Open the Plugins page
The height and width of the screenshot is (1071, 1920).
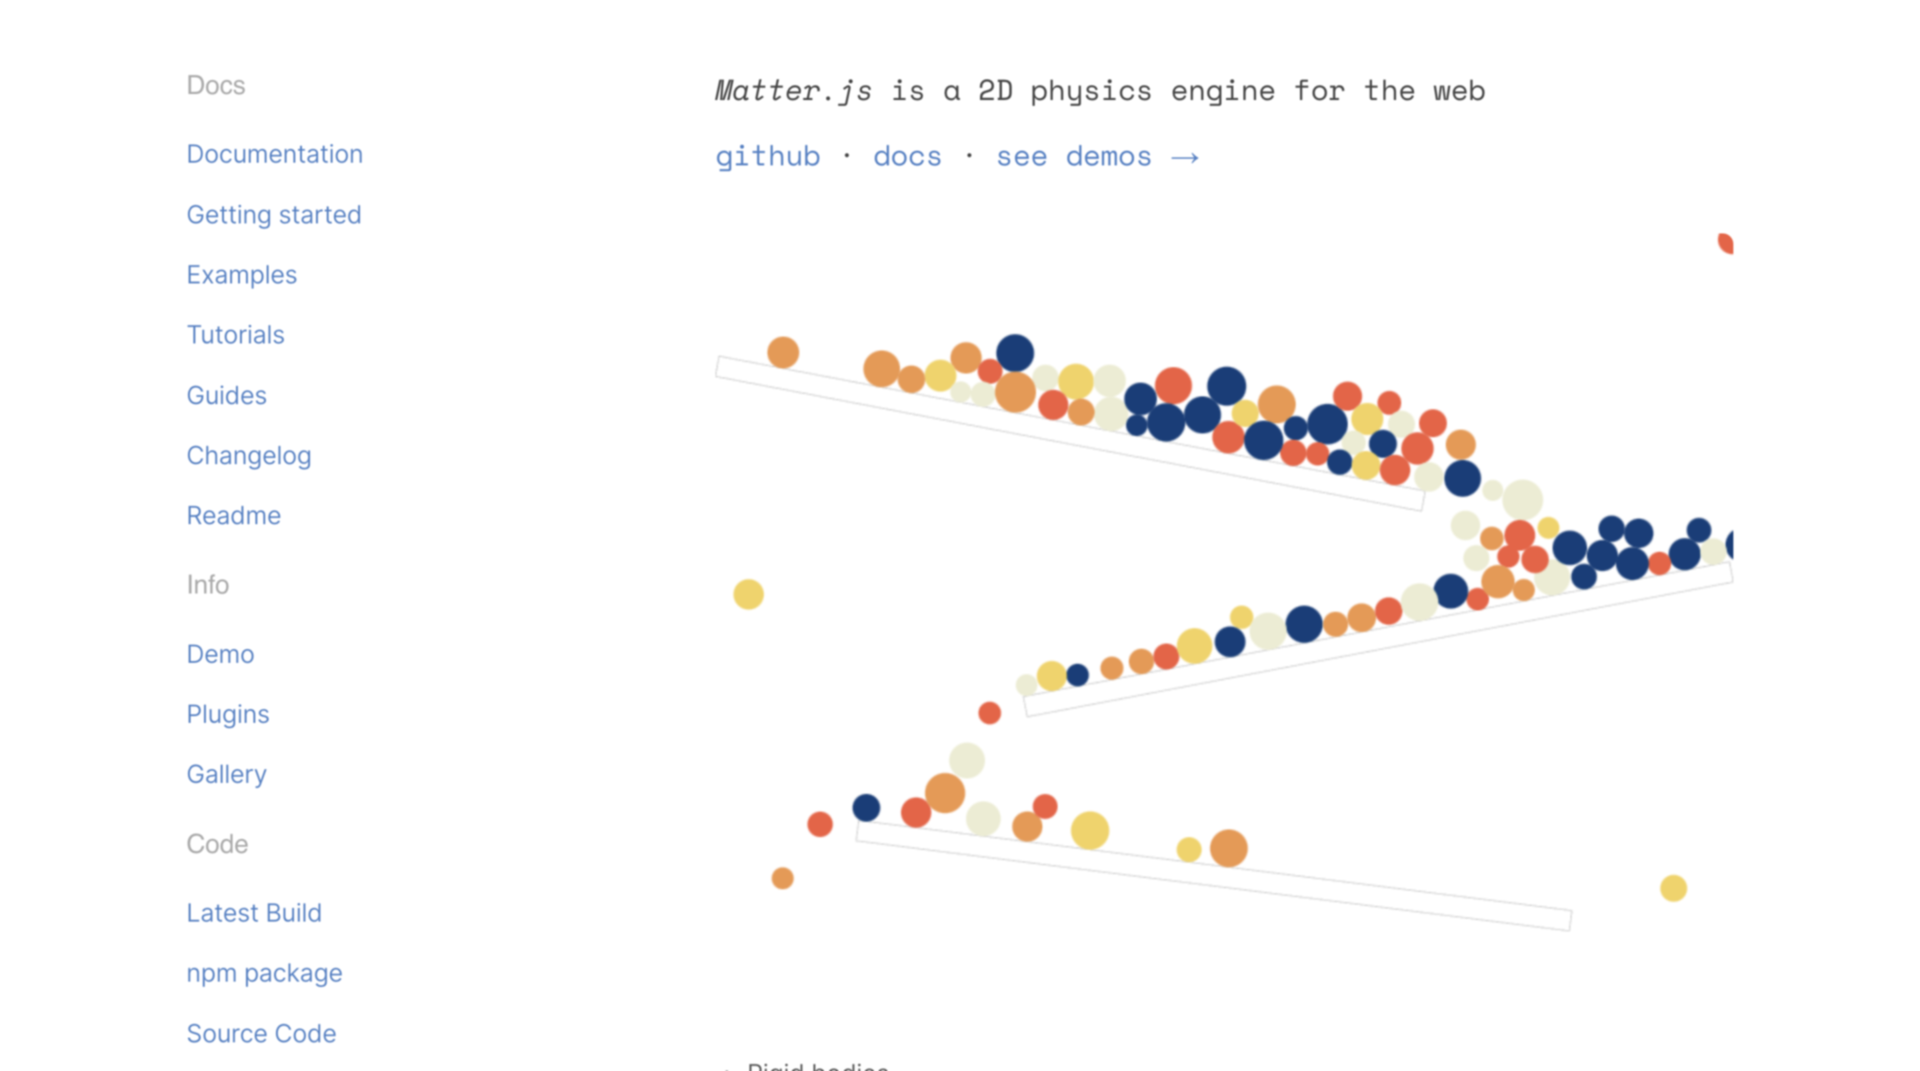tap(227, 714)
